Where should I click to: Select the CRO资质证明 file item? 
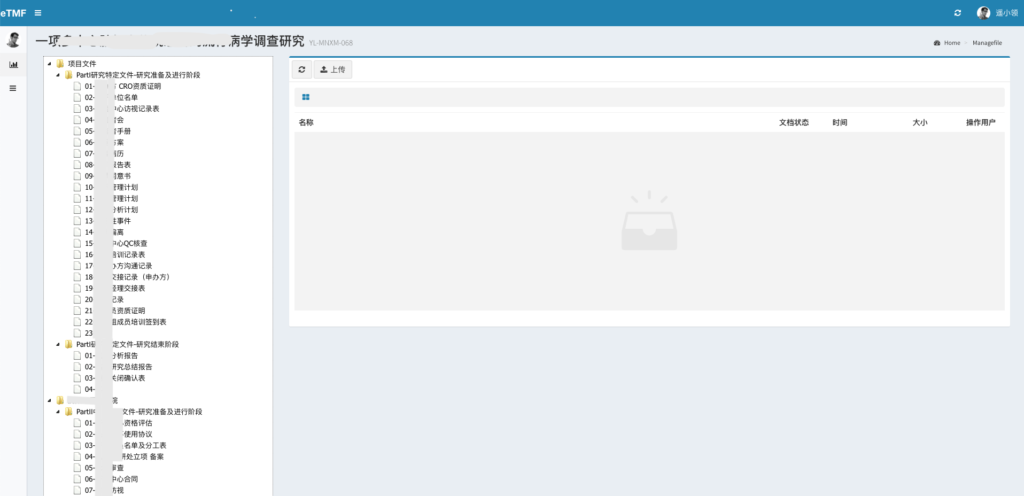139,87
